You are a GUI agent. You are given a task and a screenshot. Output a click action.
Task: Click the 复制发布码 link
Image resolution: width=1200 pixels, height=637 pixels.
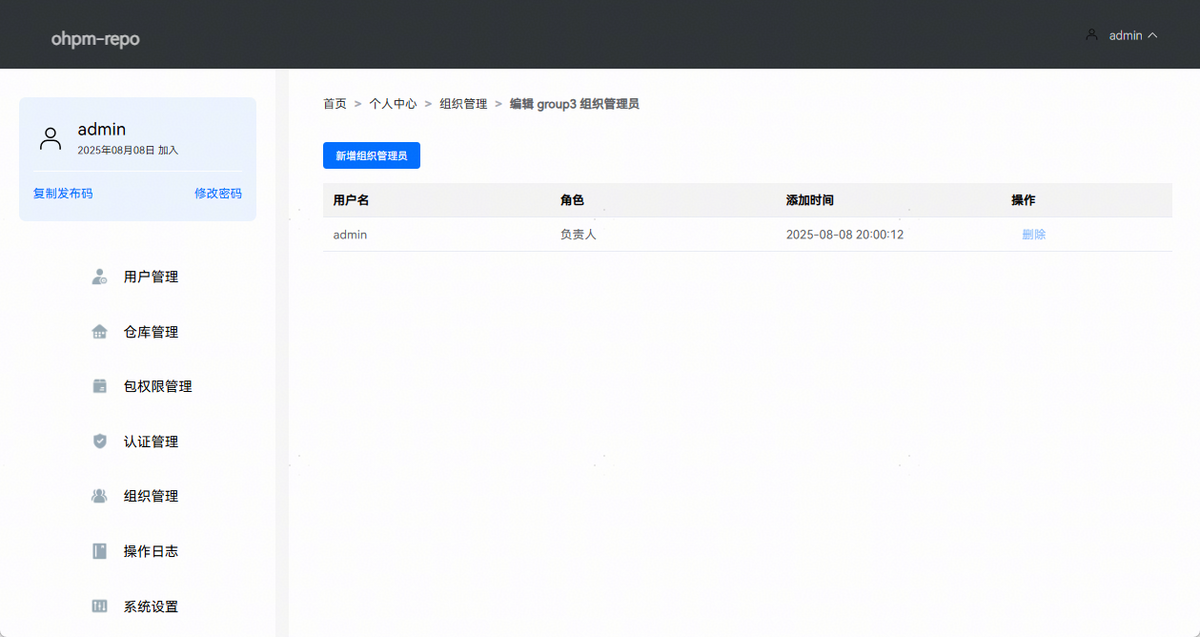63,193
